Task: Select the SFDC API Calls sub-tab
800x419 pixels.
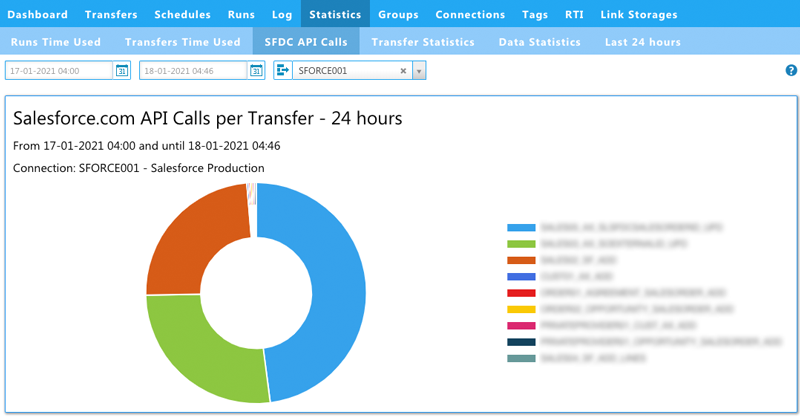Action: click(306, 42)
